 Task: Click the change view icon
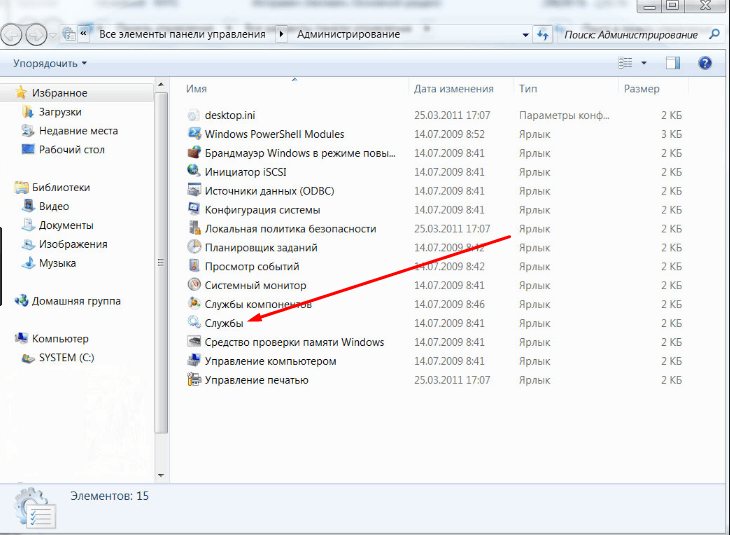click(625, 63)
